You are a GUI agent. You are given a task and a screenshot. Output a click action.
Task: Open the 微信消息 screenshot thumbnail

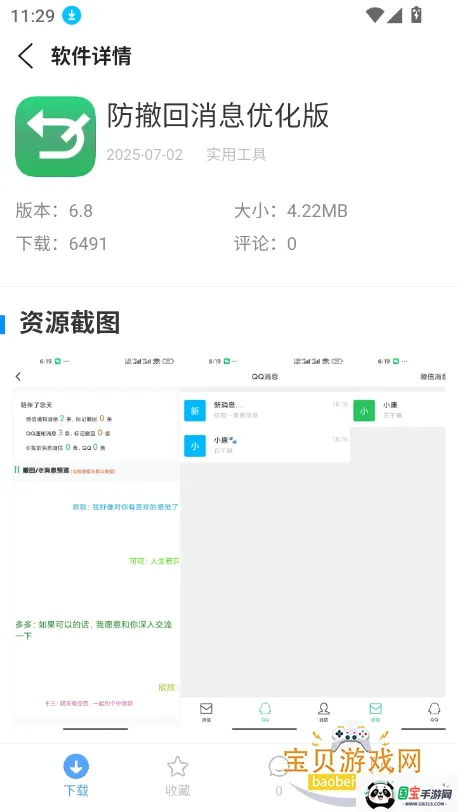pyautogui.click(x=398, y=544)
